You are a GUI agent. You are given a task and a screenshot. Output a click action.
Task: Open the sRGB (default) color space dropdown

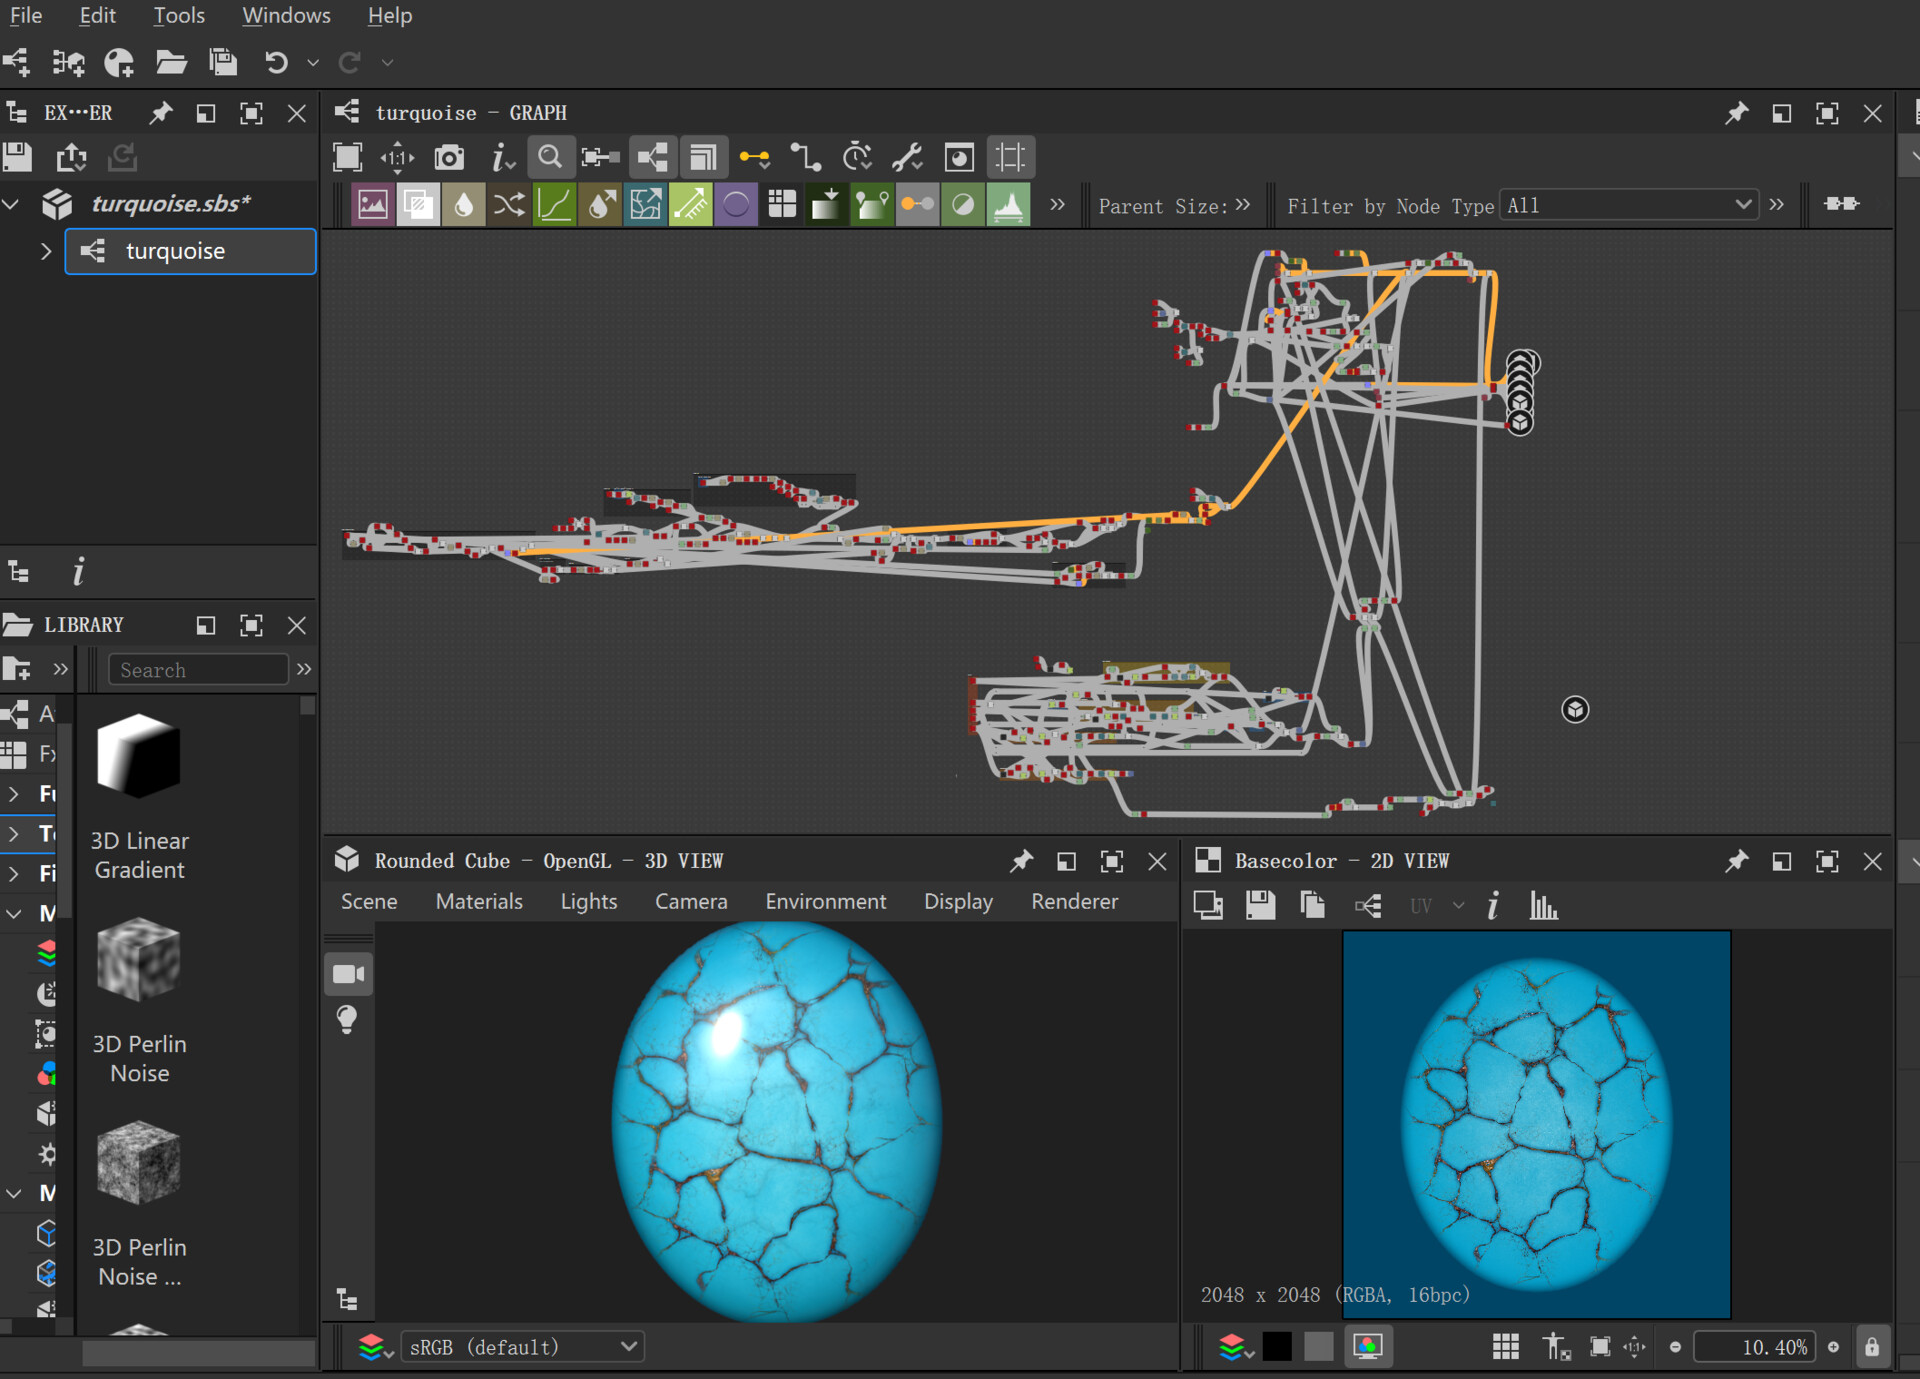coord(522,1347)
